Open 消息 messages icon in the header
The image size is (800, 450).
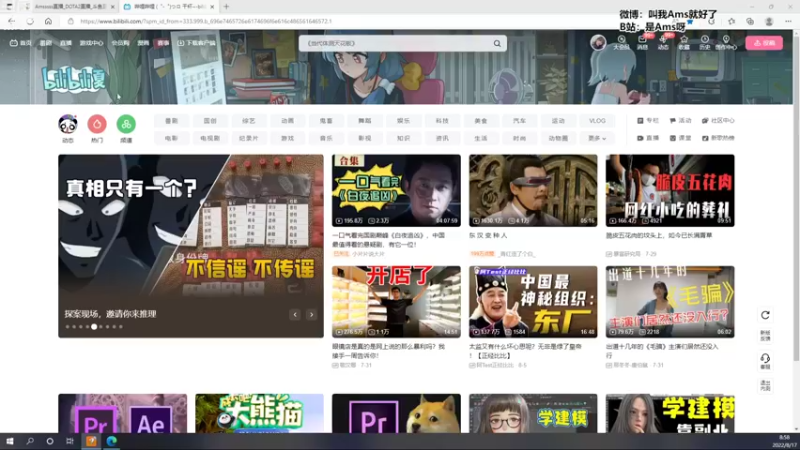pos(642,43)
